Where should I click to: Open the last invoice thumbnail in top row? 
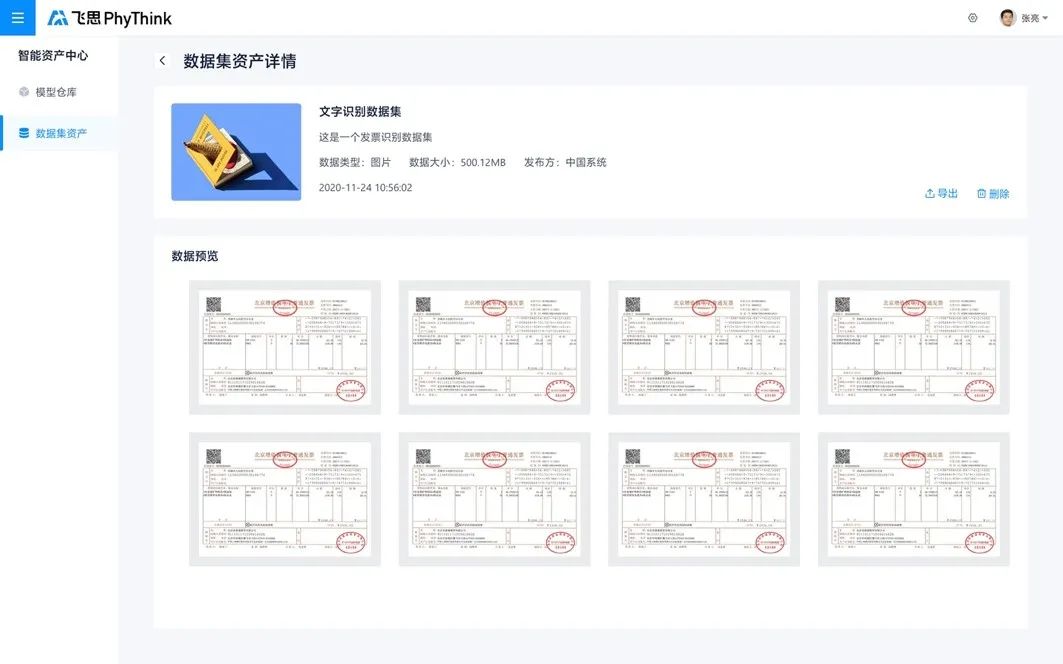[x=913, y=347]
